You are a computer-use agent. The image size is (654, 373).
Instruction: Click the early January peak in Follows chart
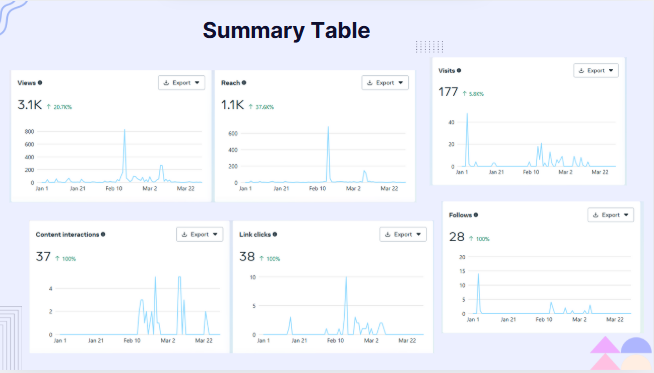point(478,275)
